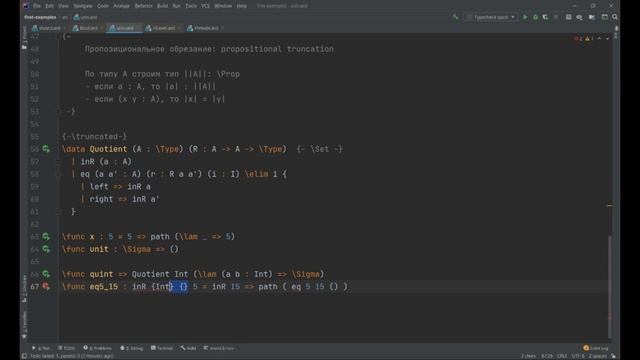Screen dimensions: 640x360
Task: Click the path keyword on line 67
Action: pyautogui.click(x=268, y=287)
